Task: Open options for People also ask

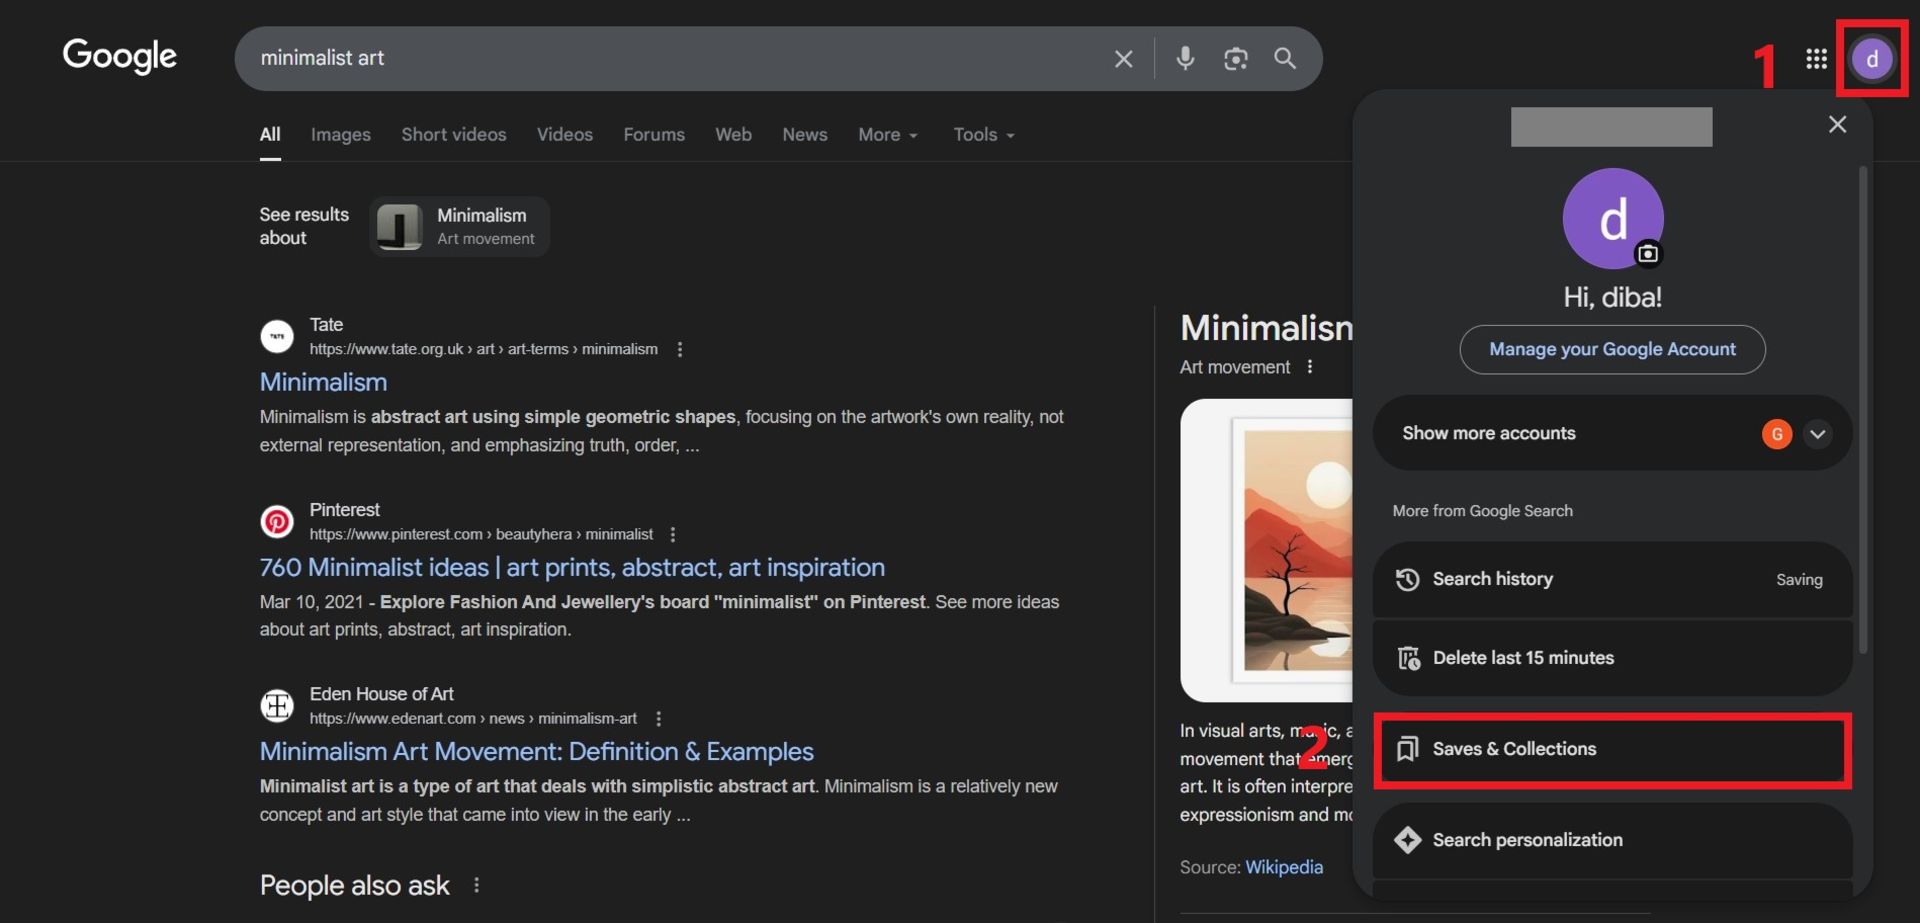Action: point(477,885)
